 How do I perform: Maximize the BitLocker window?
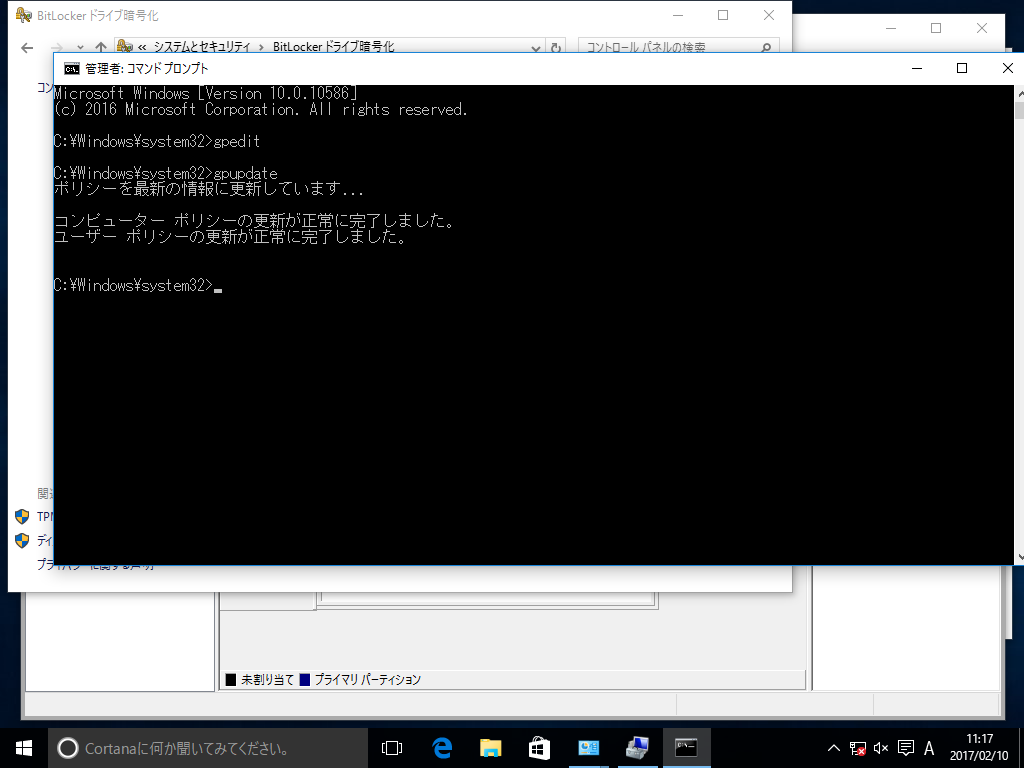tap(723, 15)
